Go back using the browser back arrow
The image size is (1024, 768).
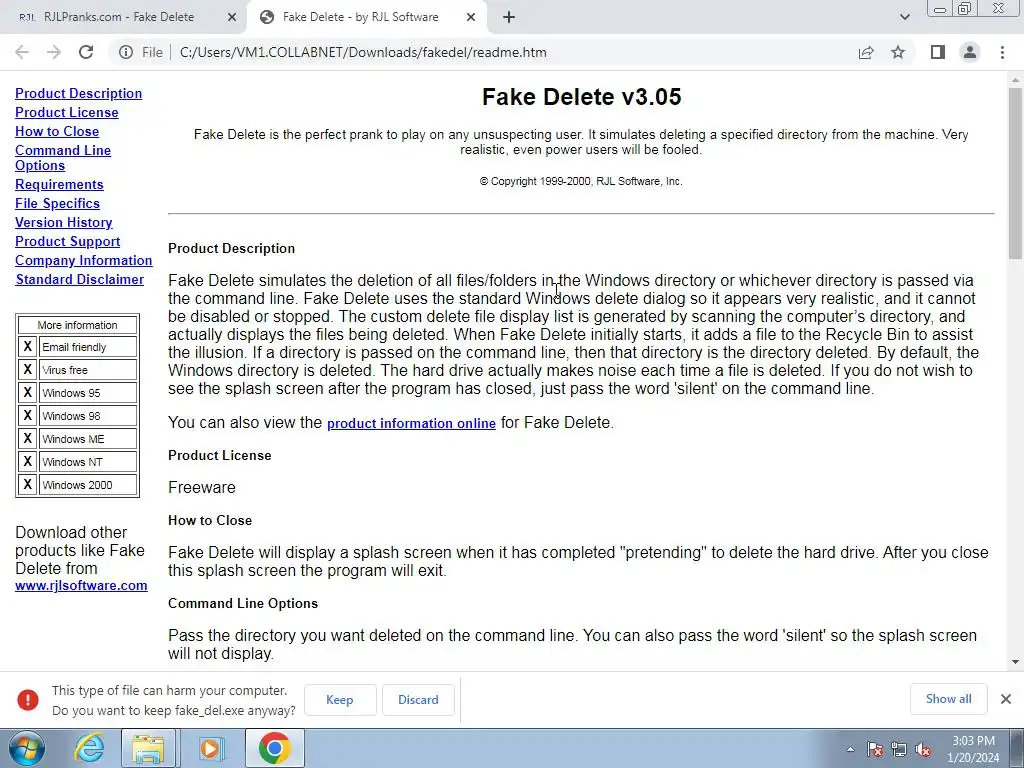22,52
